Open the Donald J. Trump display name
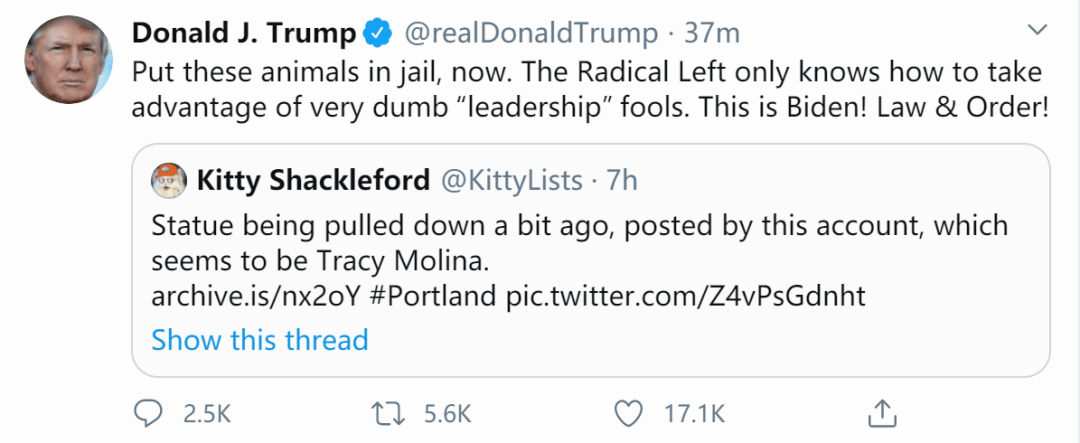 click(x=244, y=34)
